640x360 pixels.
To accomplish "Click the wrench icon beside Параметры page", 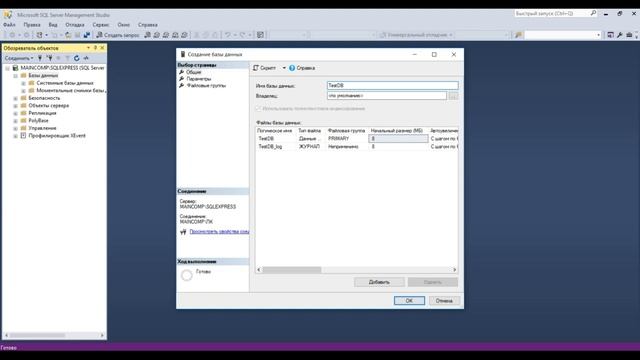I will pyautogui.click(x=182, y=78).
